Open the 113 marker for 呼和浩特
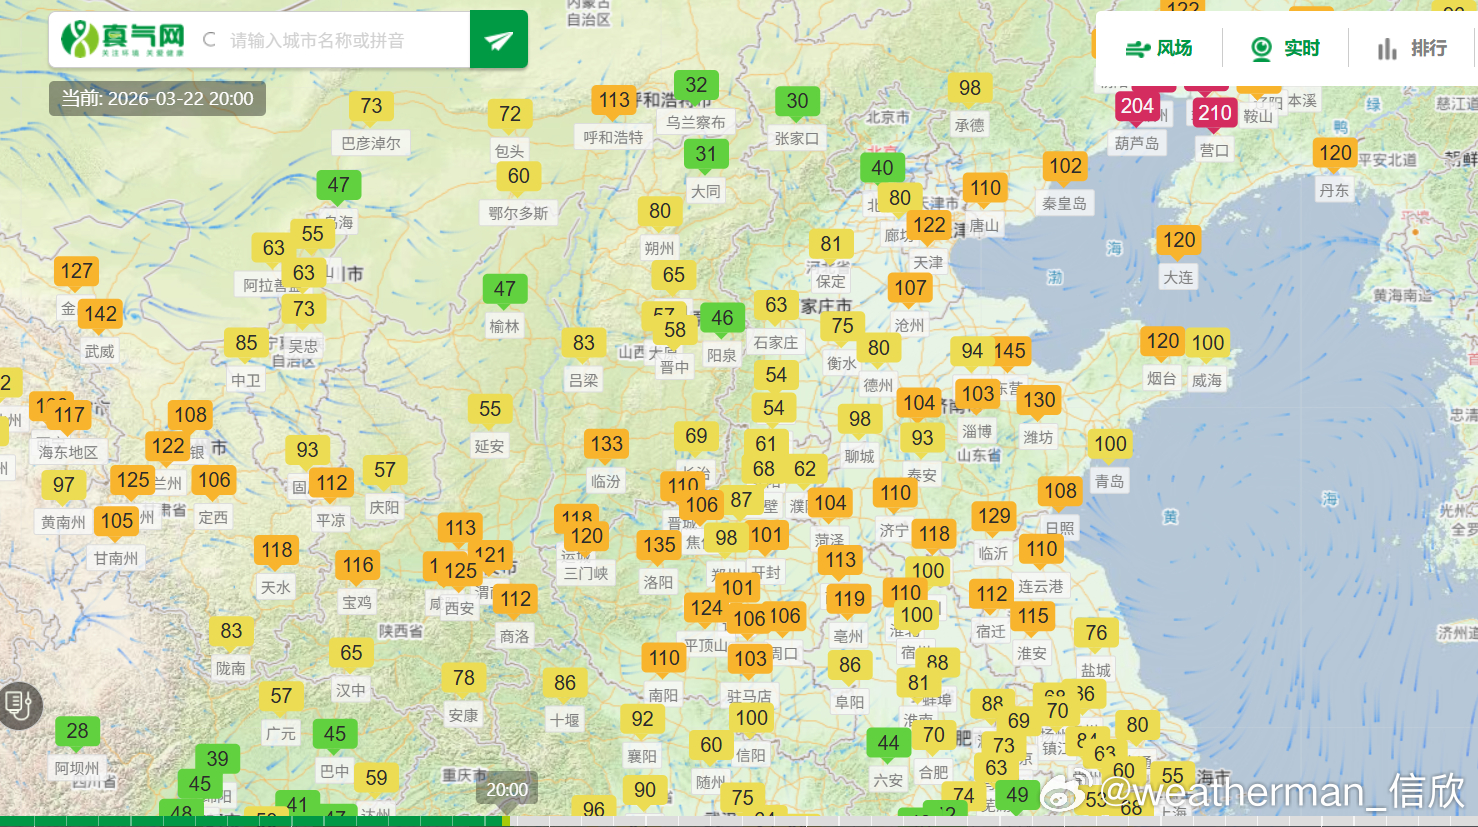 coord(615,100)
